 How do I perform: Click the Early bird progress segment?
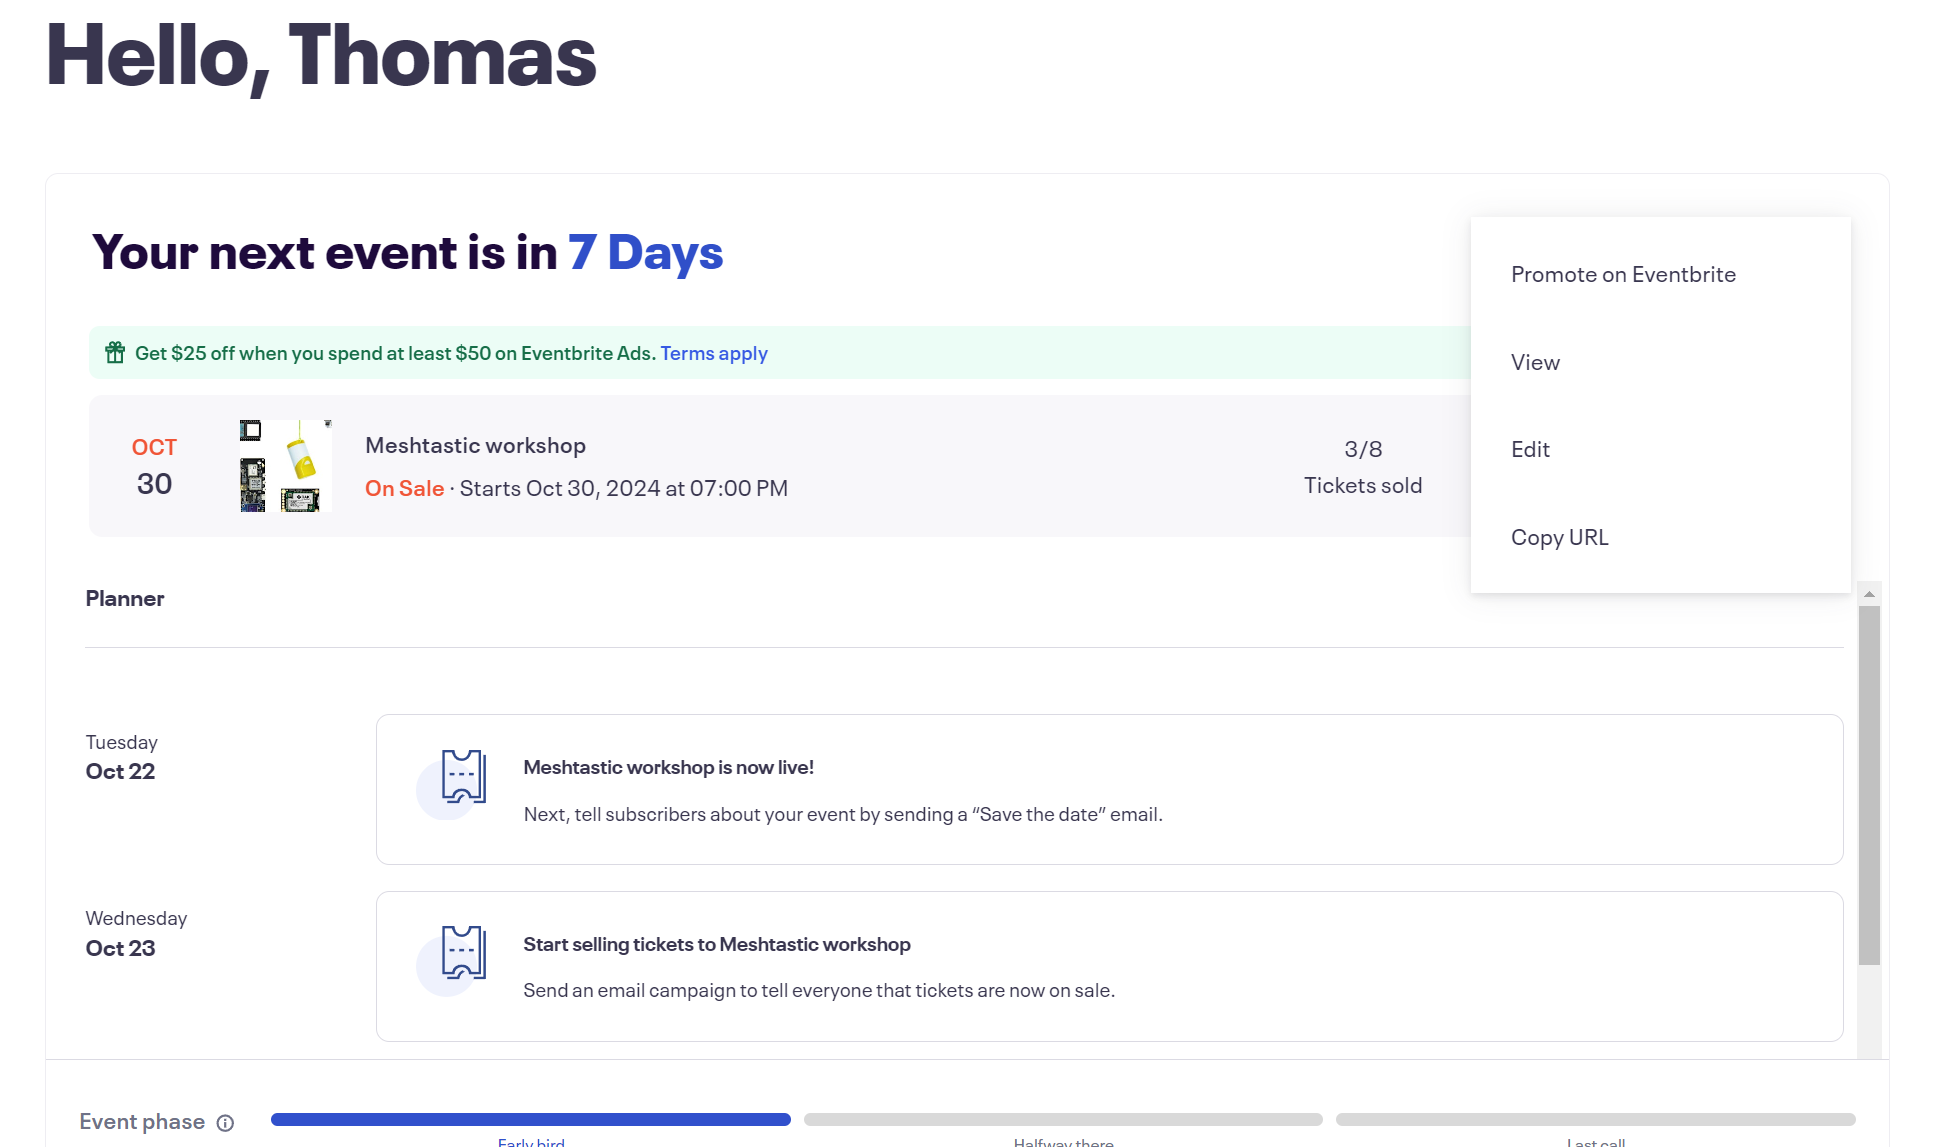530,1119
